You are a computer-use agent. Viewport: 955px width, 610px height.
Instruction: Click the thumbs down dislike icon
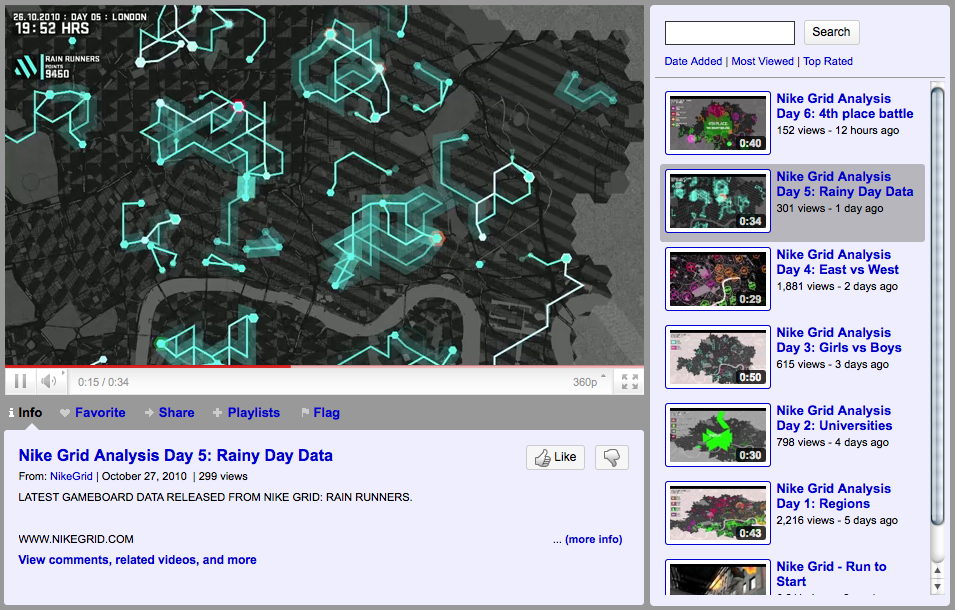pyautogui.click(x=611, y=457)
